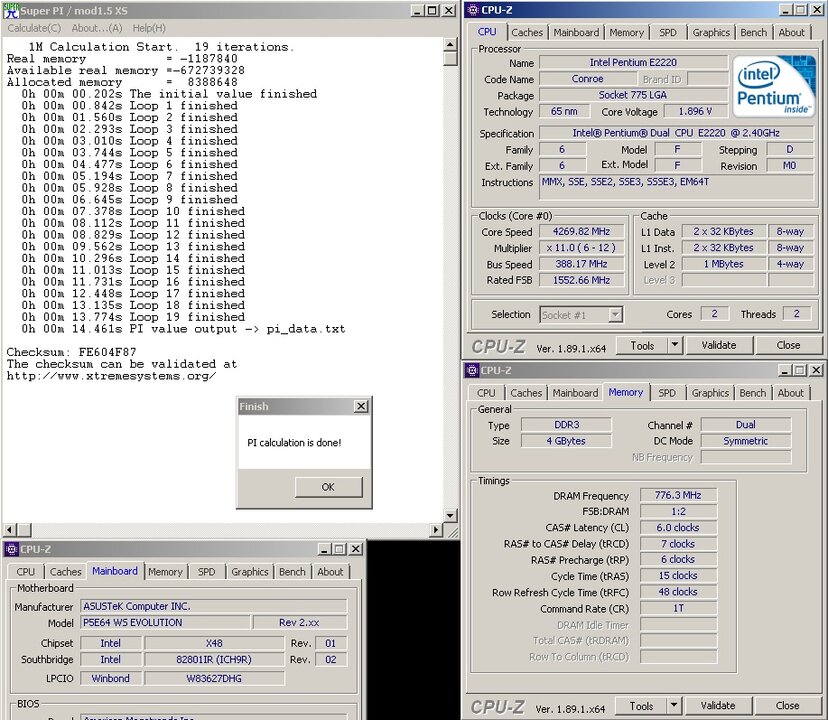Click the Bus Speed value 388.17 MHz

pyautogui.click(x=581, y=264)
